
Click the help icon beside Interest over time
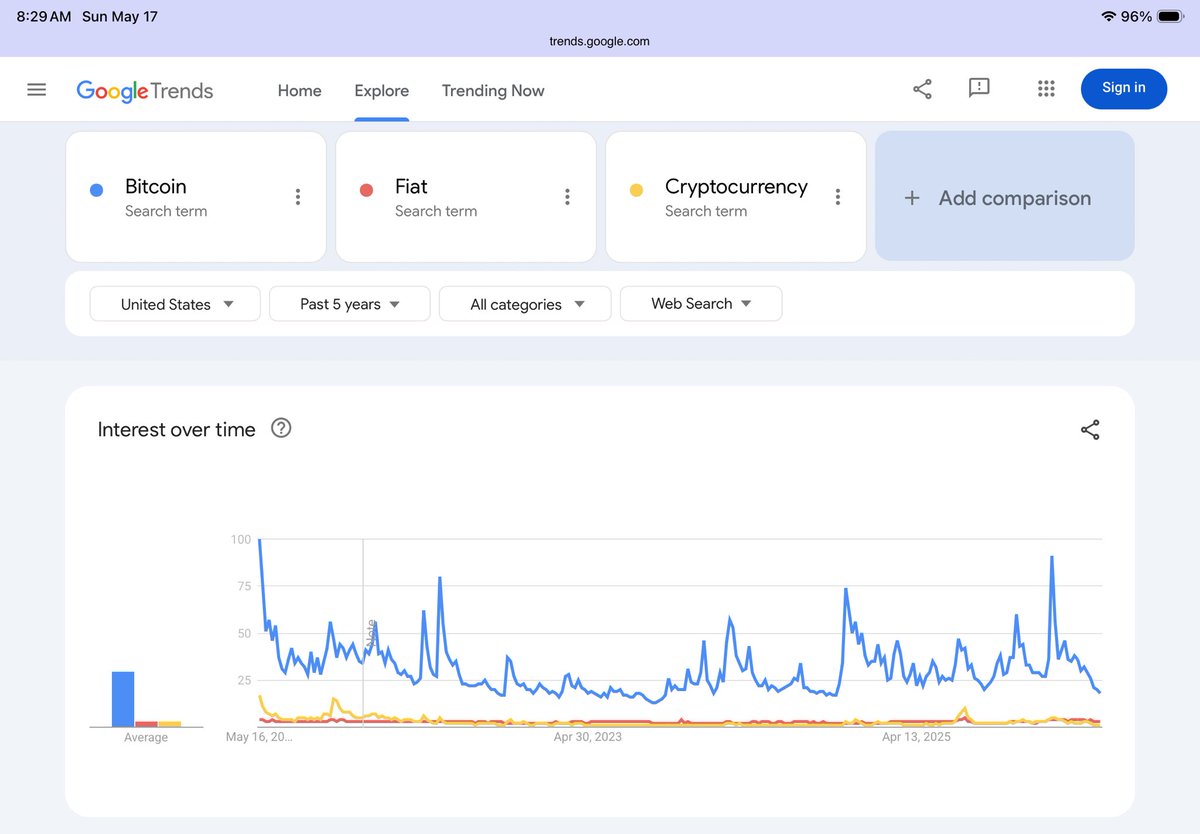pyautogui.click(x=281, y=429)
